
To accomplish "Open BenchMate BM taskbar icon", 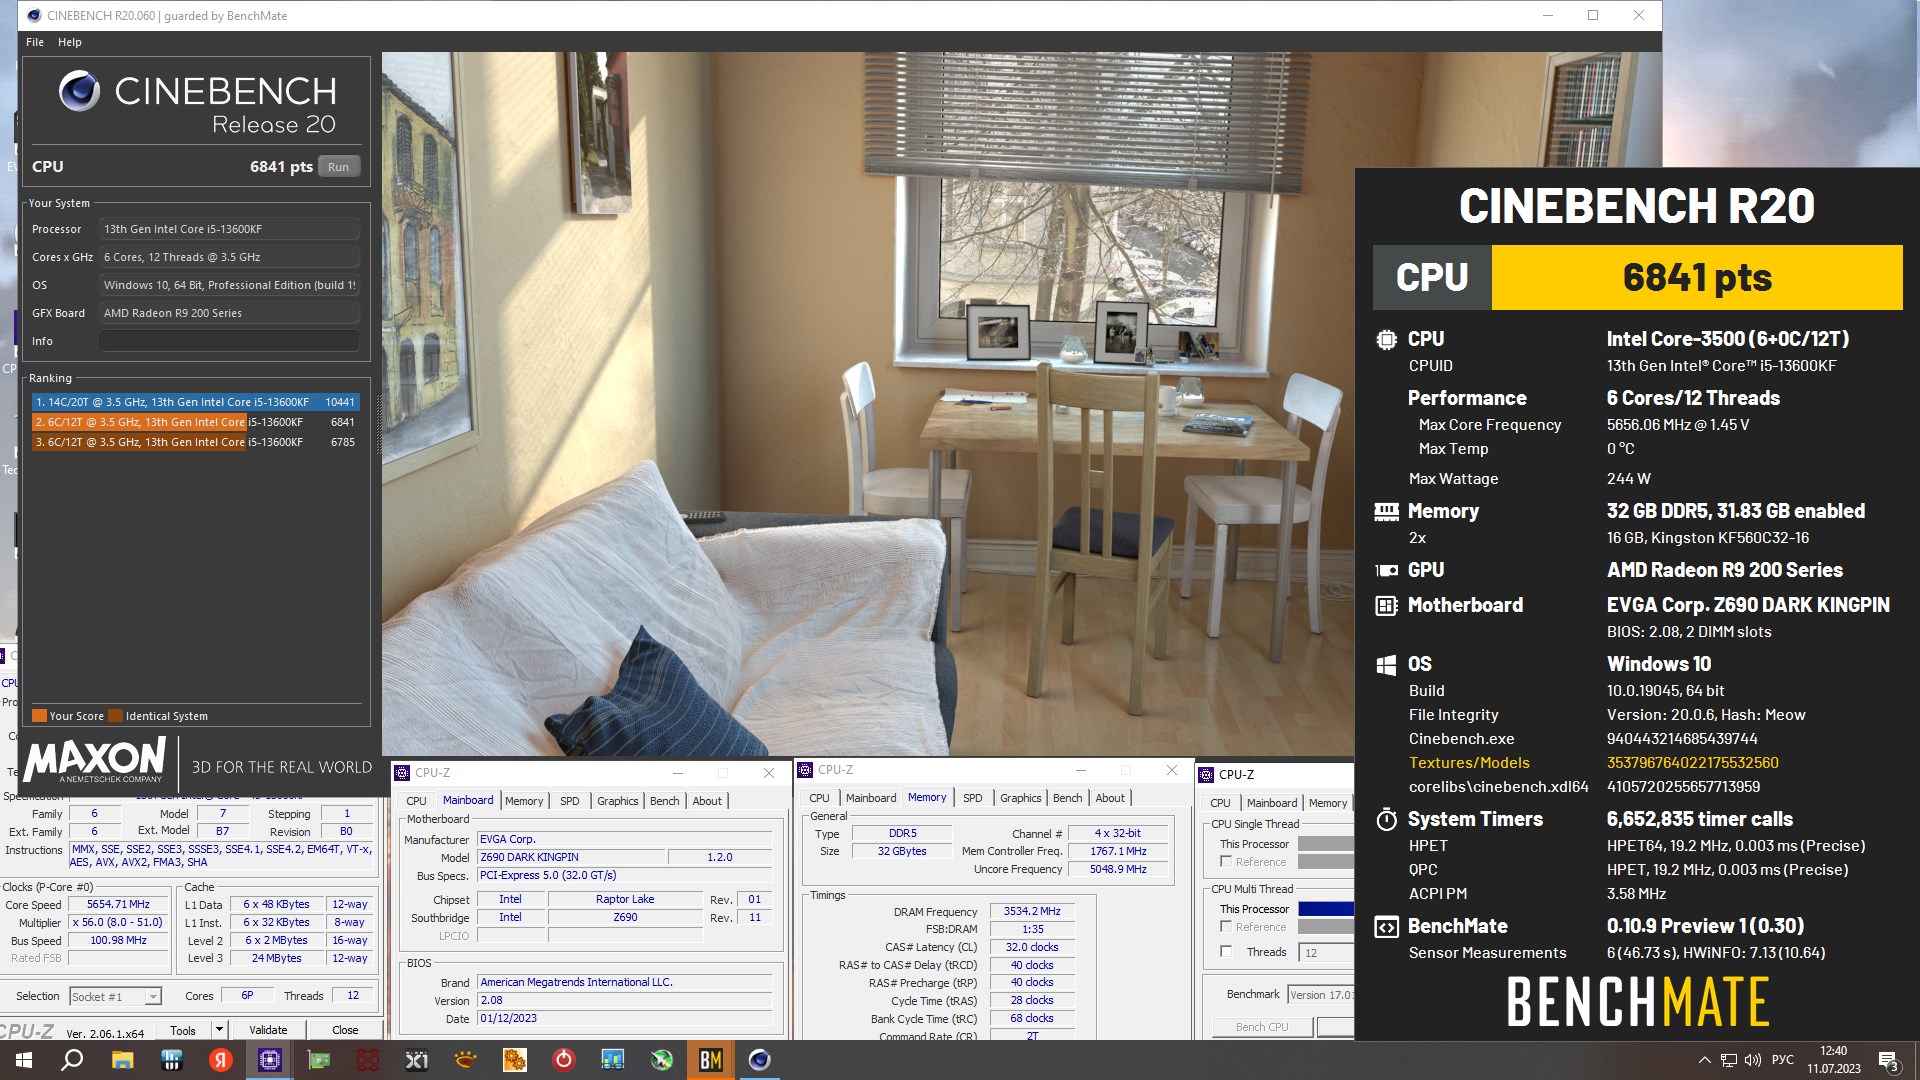I will click(x=711, y=1060).
